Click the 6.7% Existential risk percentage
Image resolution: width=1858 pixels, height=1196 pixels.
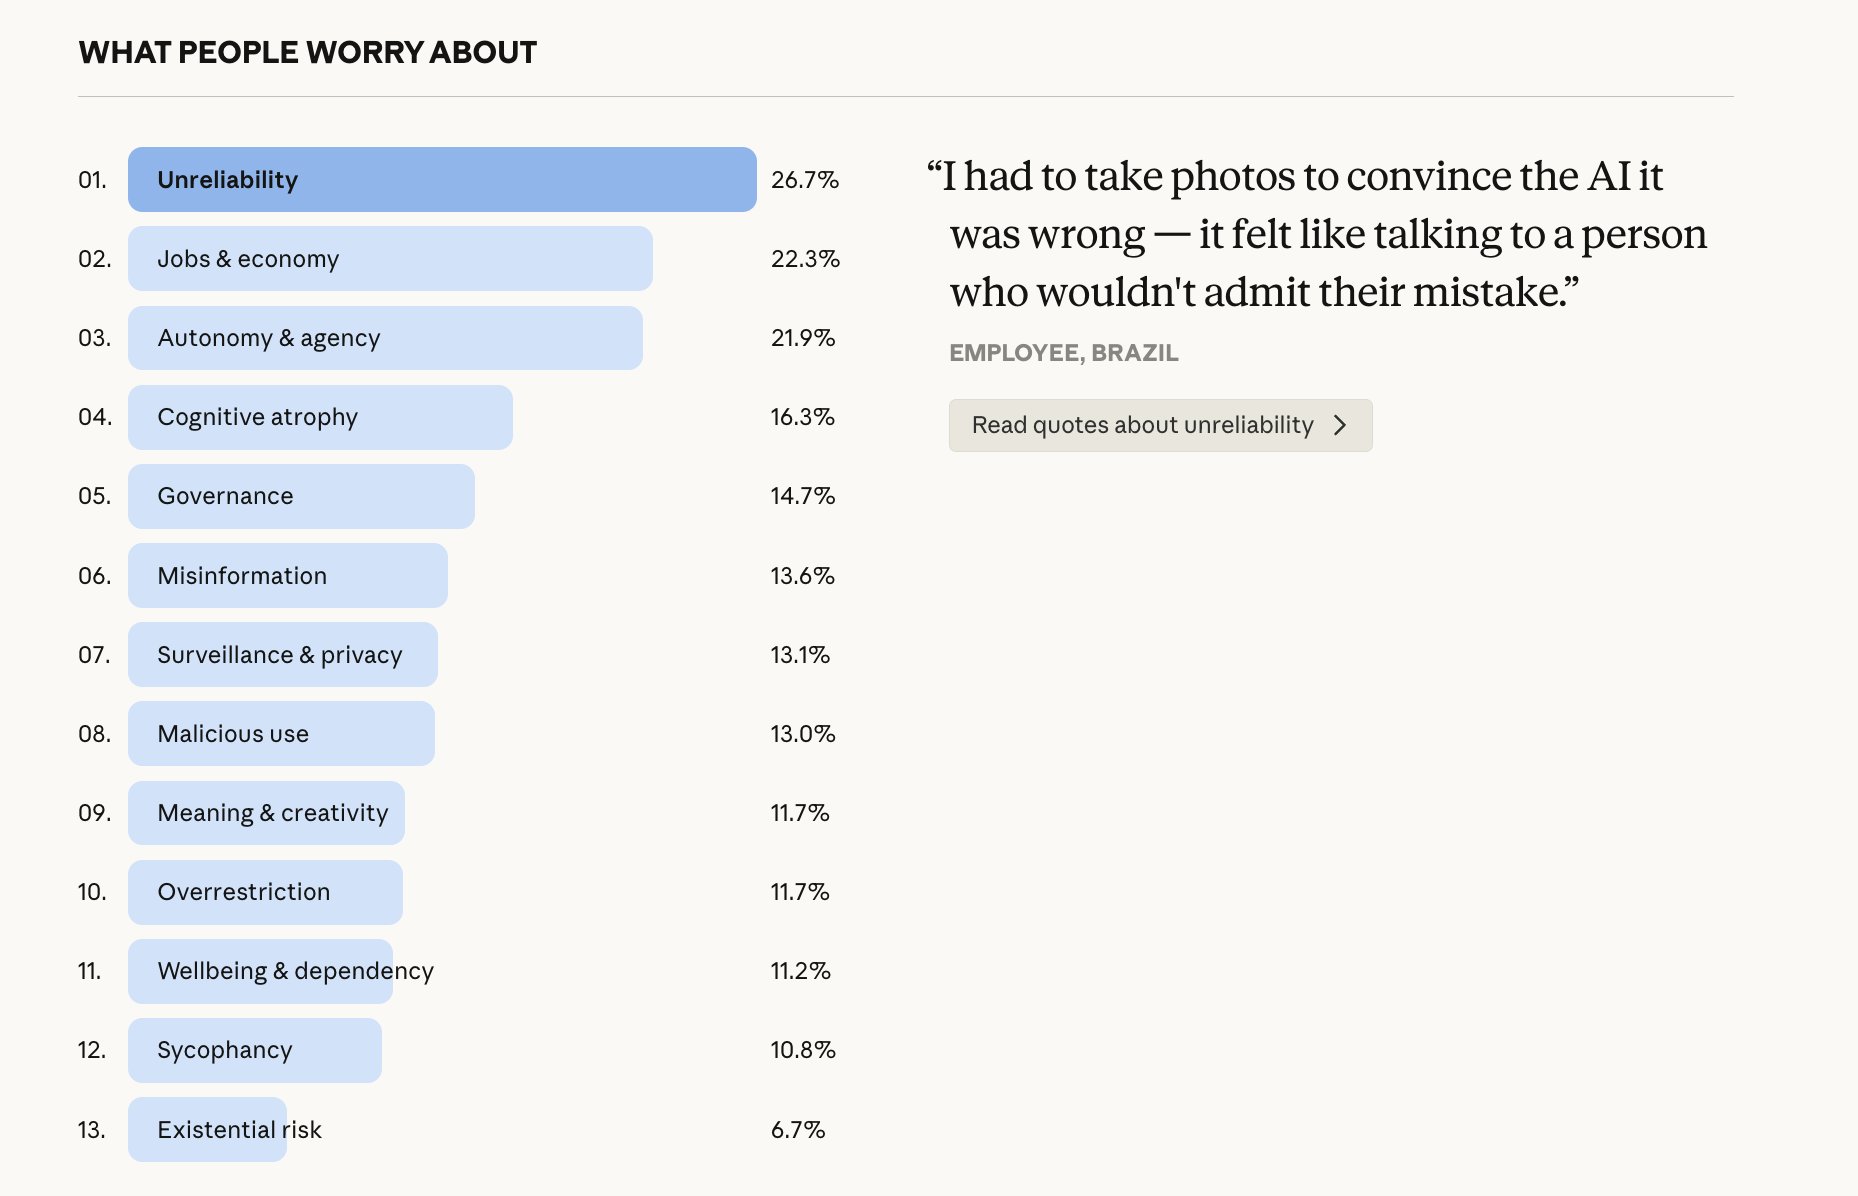[797, 1130]
